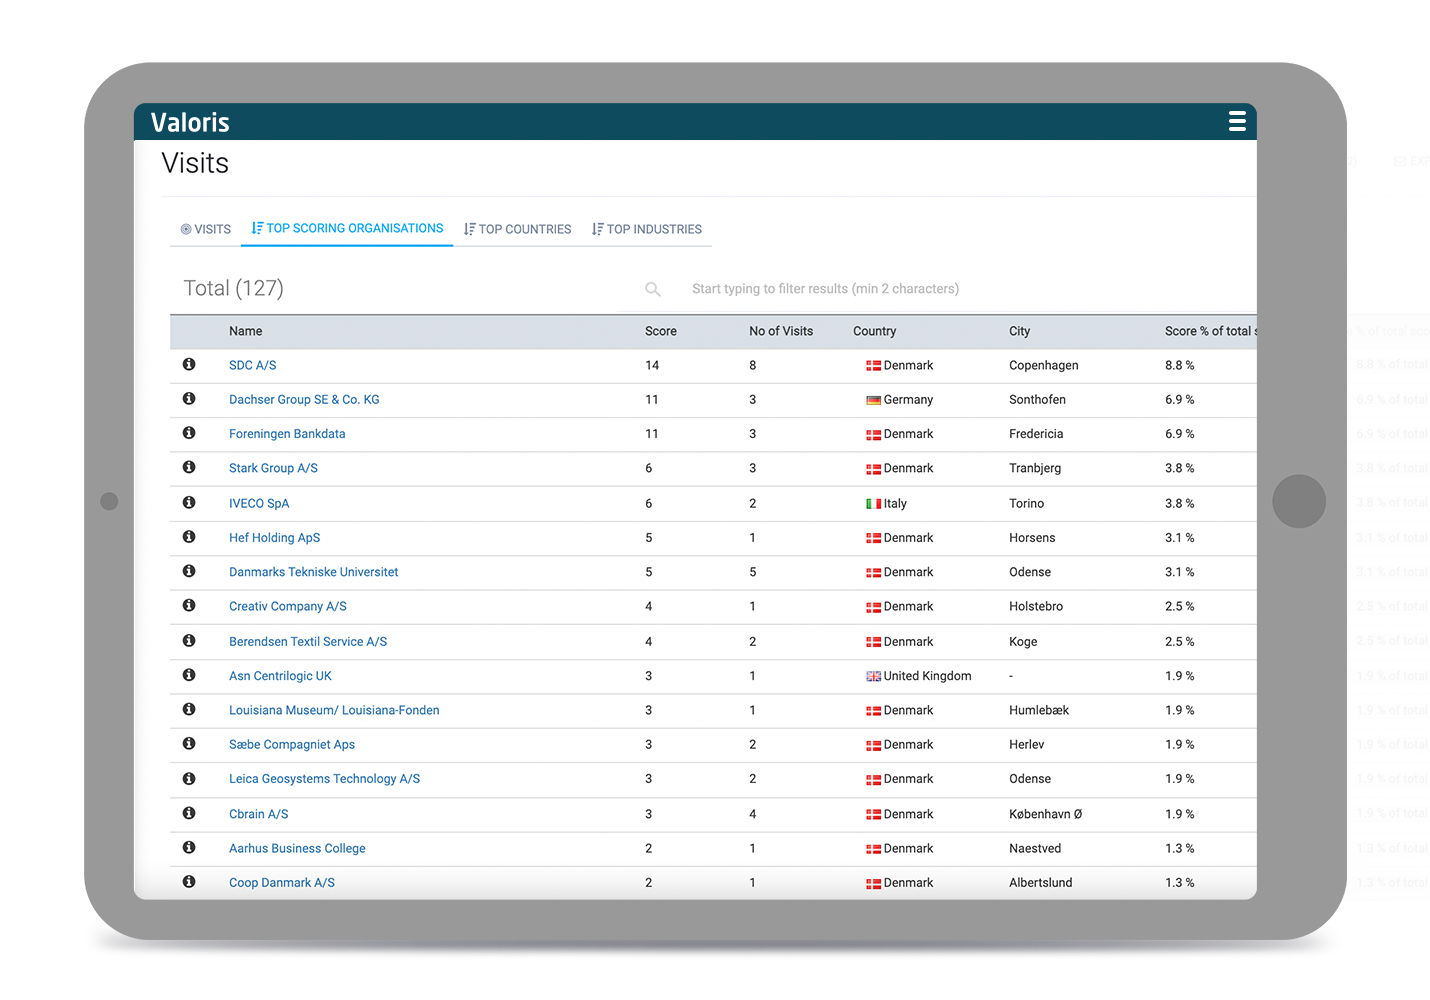Sort by the Score column header

pos(661,331)
